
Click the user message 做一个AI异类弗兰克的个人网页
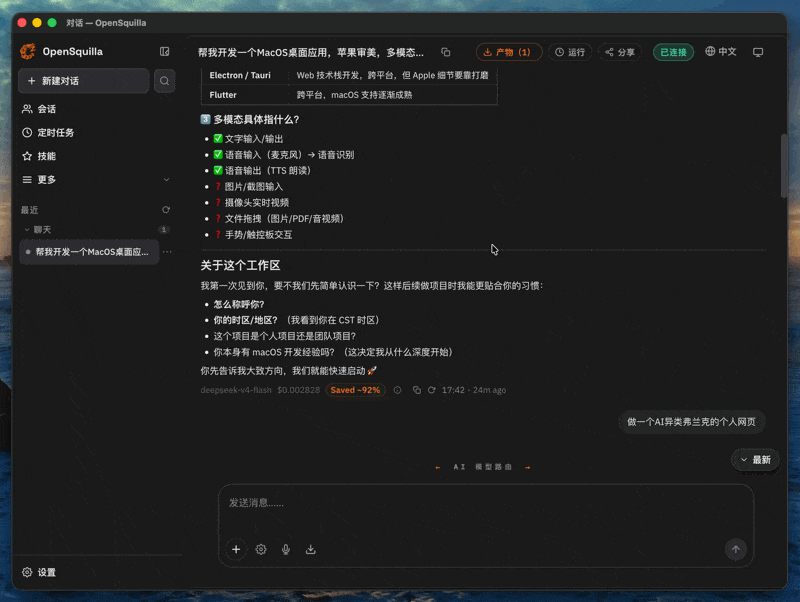(x=691, y=422)
